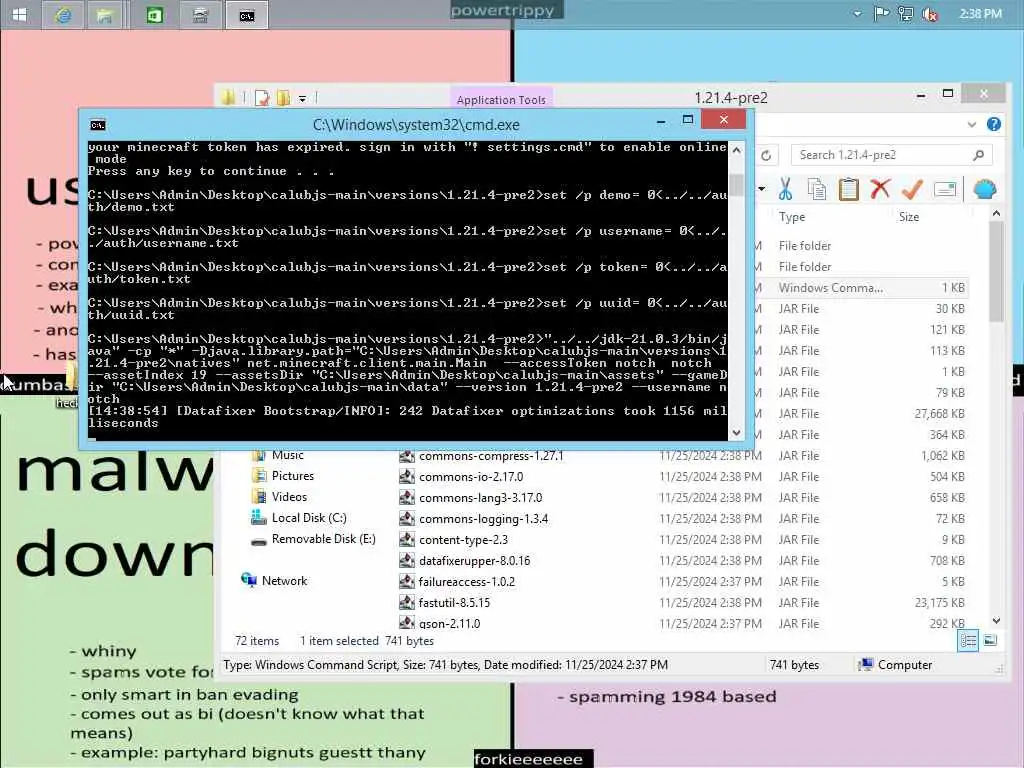Click the Action Center flag tray icon

click(881, 14)
